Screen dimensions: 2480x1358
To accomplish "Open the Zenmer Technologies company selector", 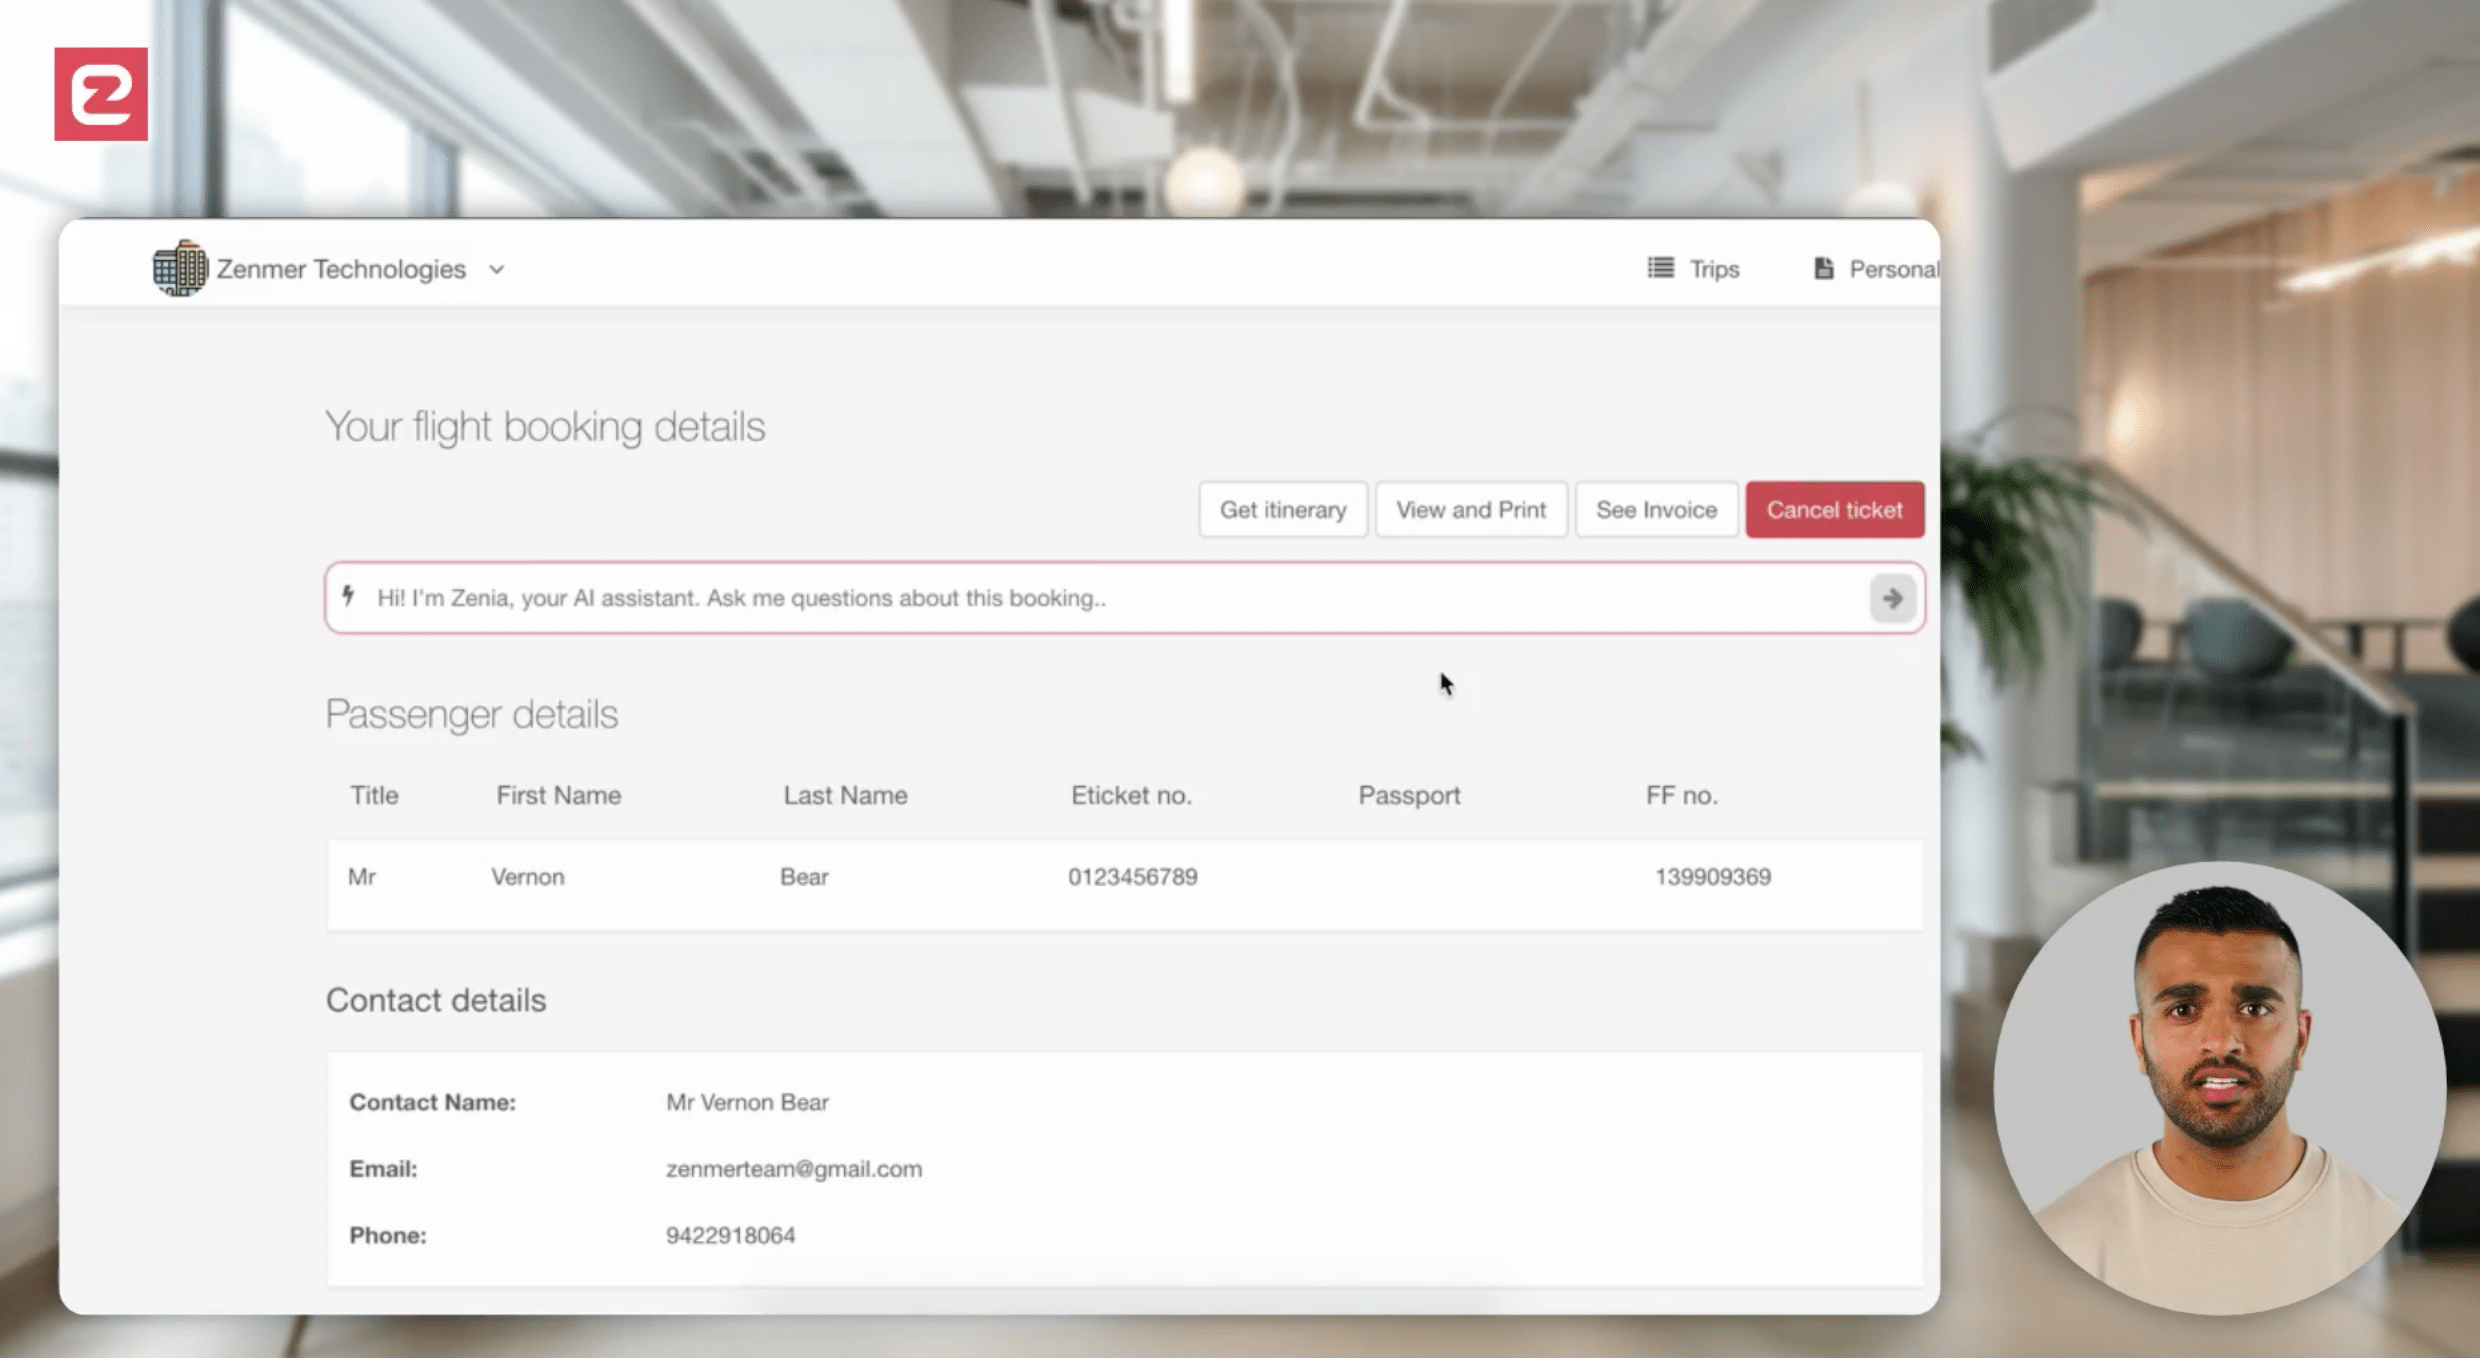I will [x=341, y=269].
